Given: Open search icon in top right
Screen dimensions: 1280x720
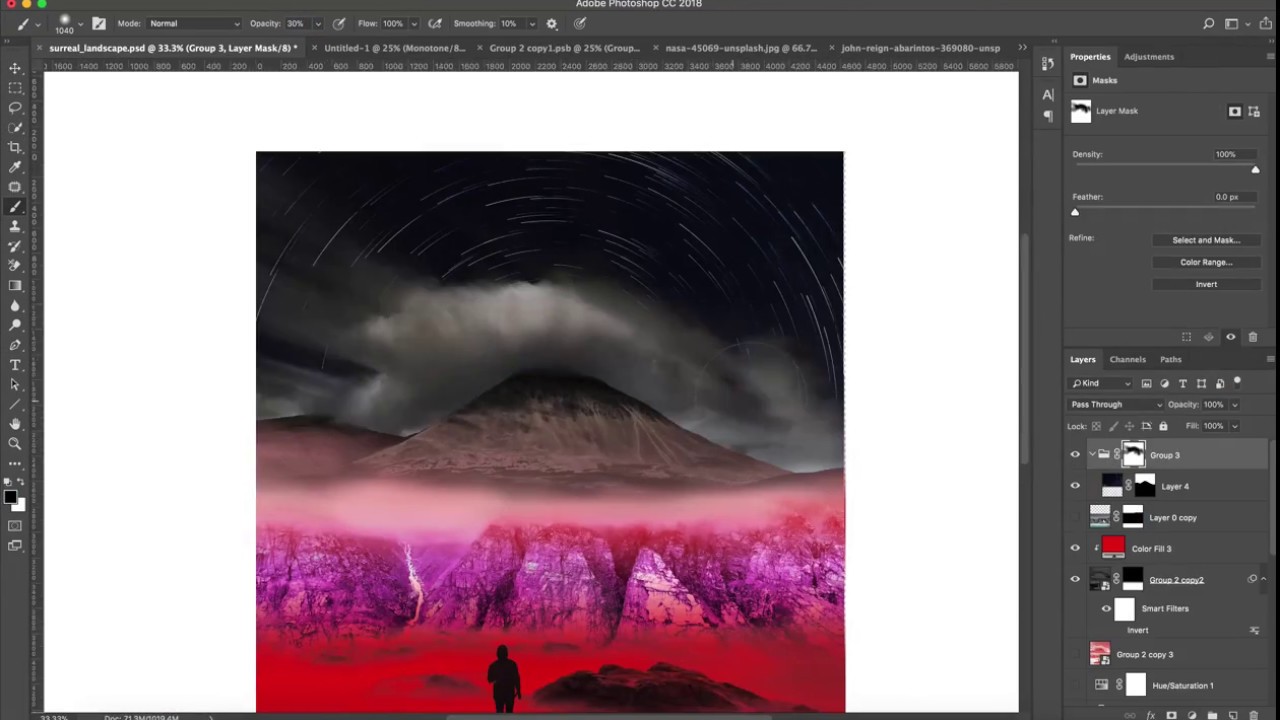Looking at the screenshot, I should click(x=1209, y=23).
